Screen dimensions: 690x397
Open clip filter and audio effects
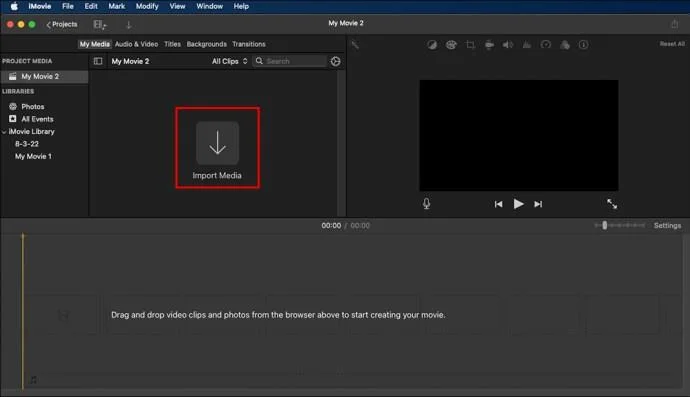click(x=565, y=44)
